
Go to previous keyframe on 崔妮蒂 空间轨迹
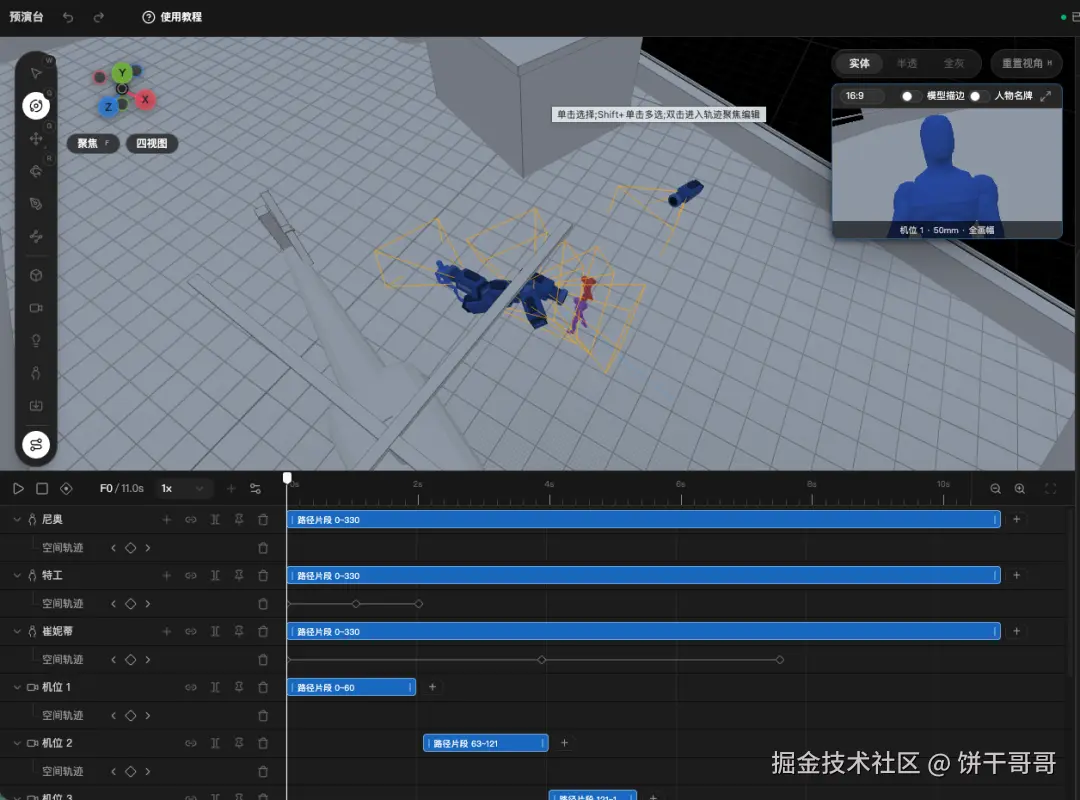(114, 659)
